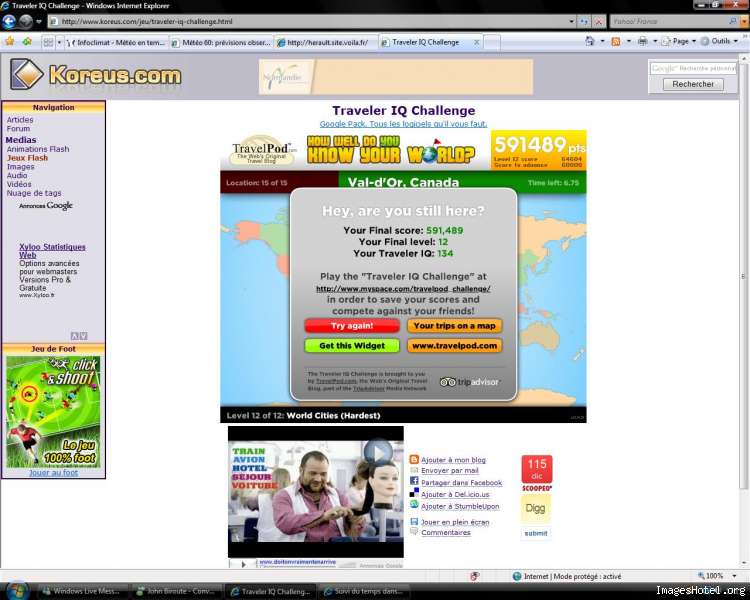Stop loading with the red X icon
Image resolution: width=750 pixels, height=600 pixels.
pos(598,22)
